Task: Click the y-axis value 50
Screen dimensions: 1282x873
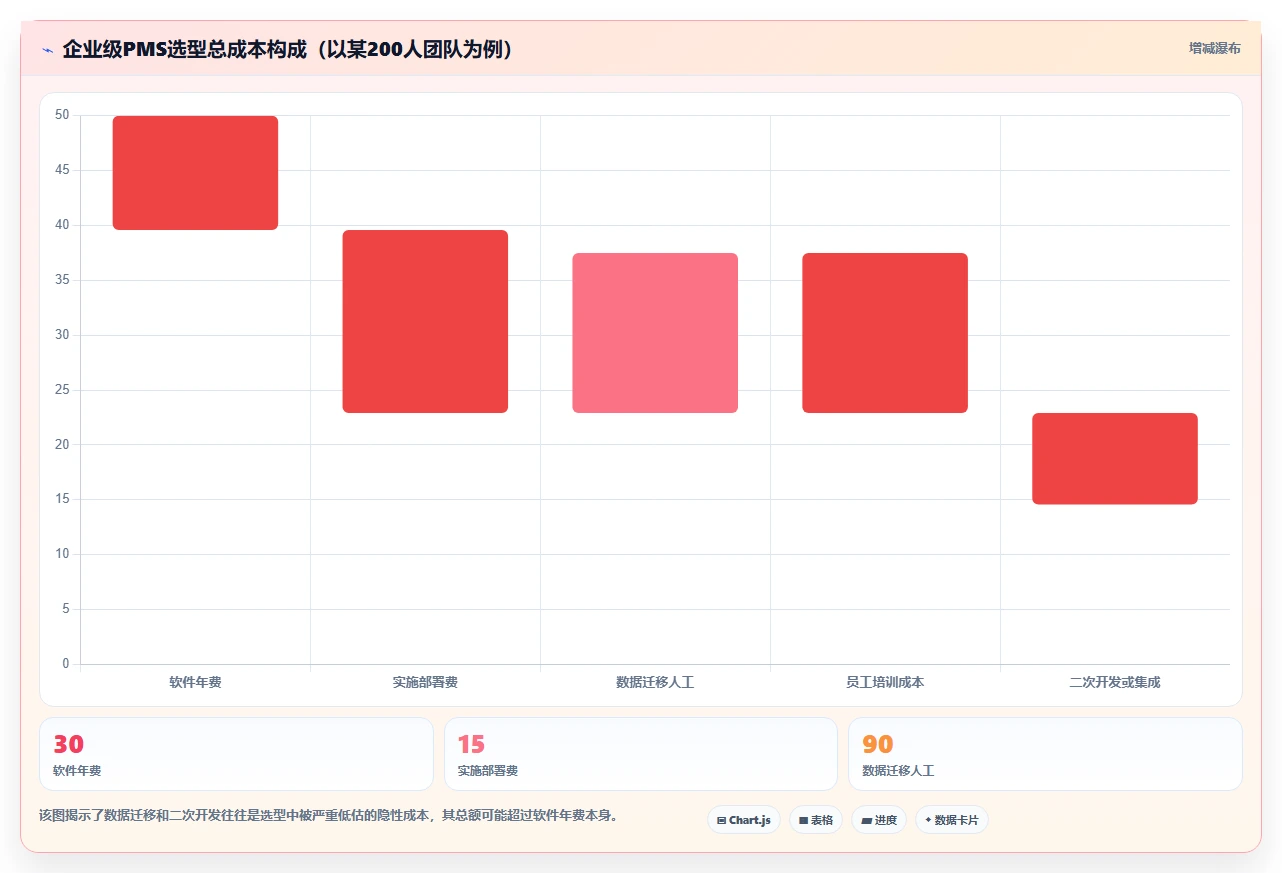Action: point(62,115)
